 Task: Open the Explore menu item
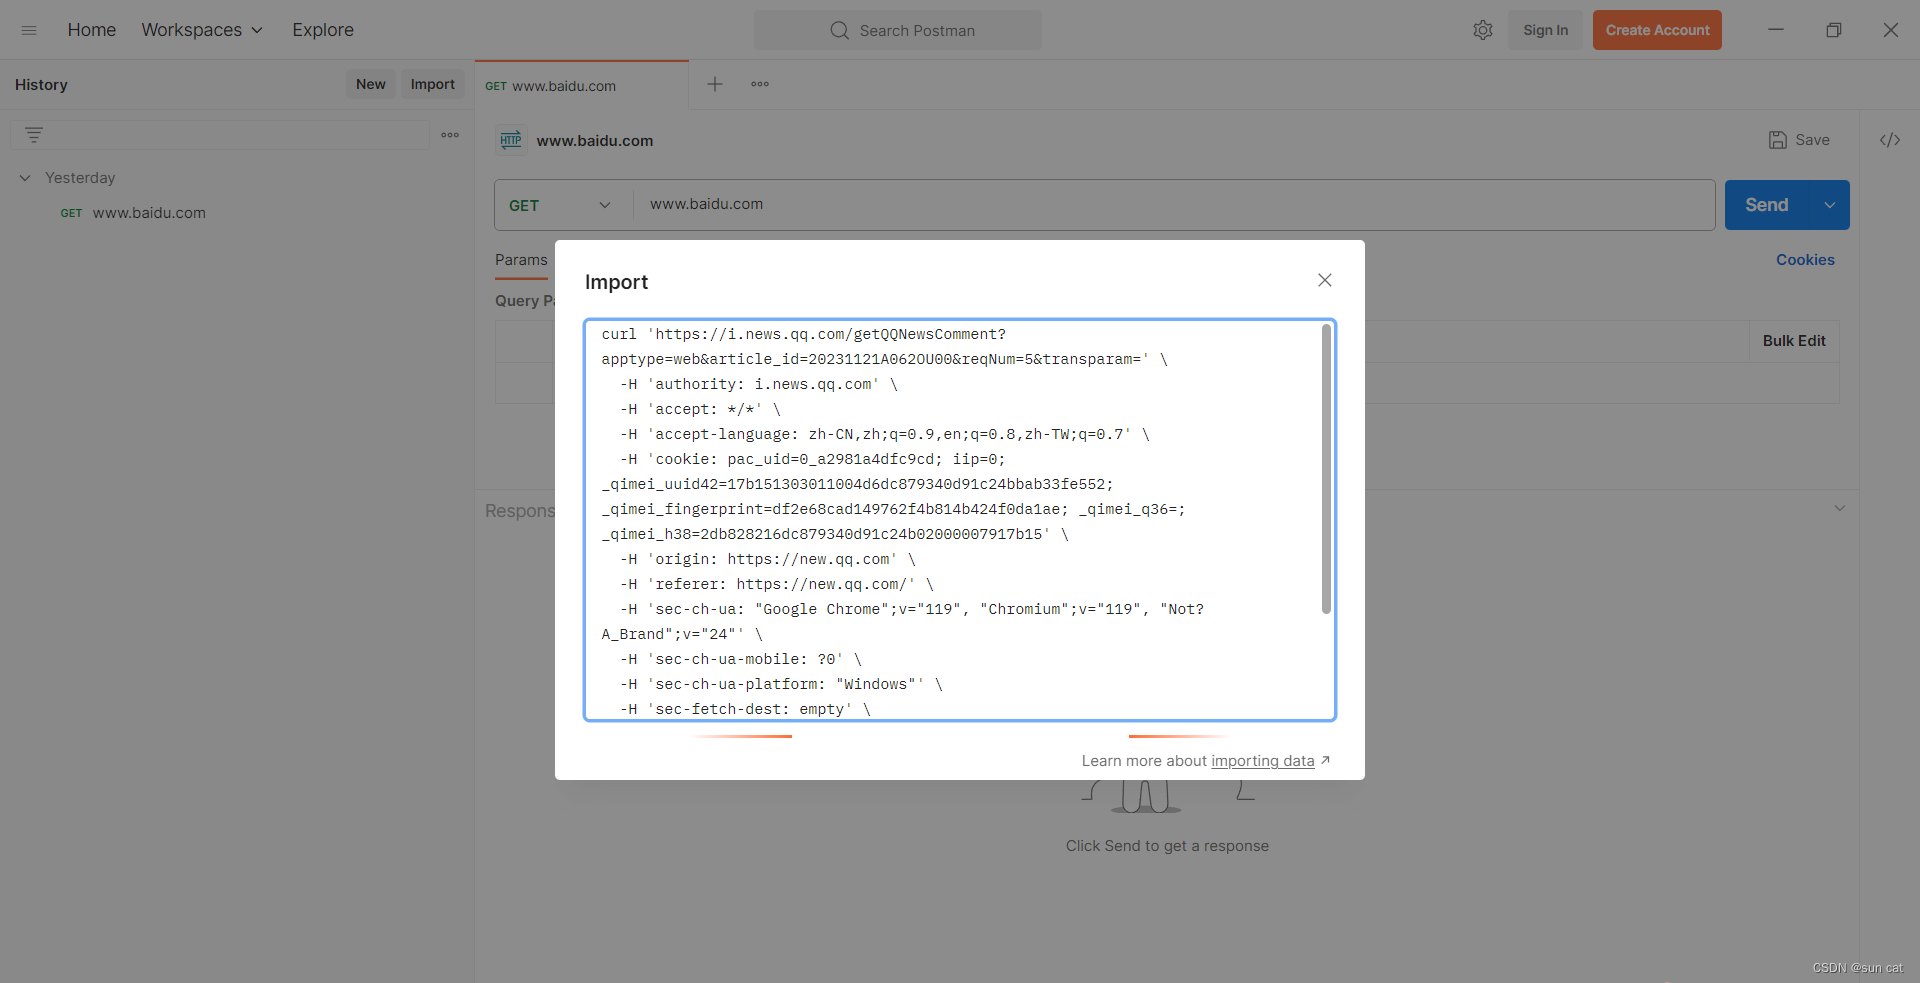click(x=323, y=30)
